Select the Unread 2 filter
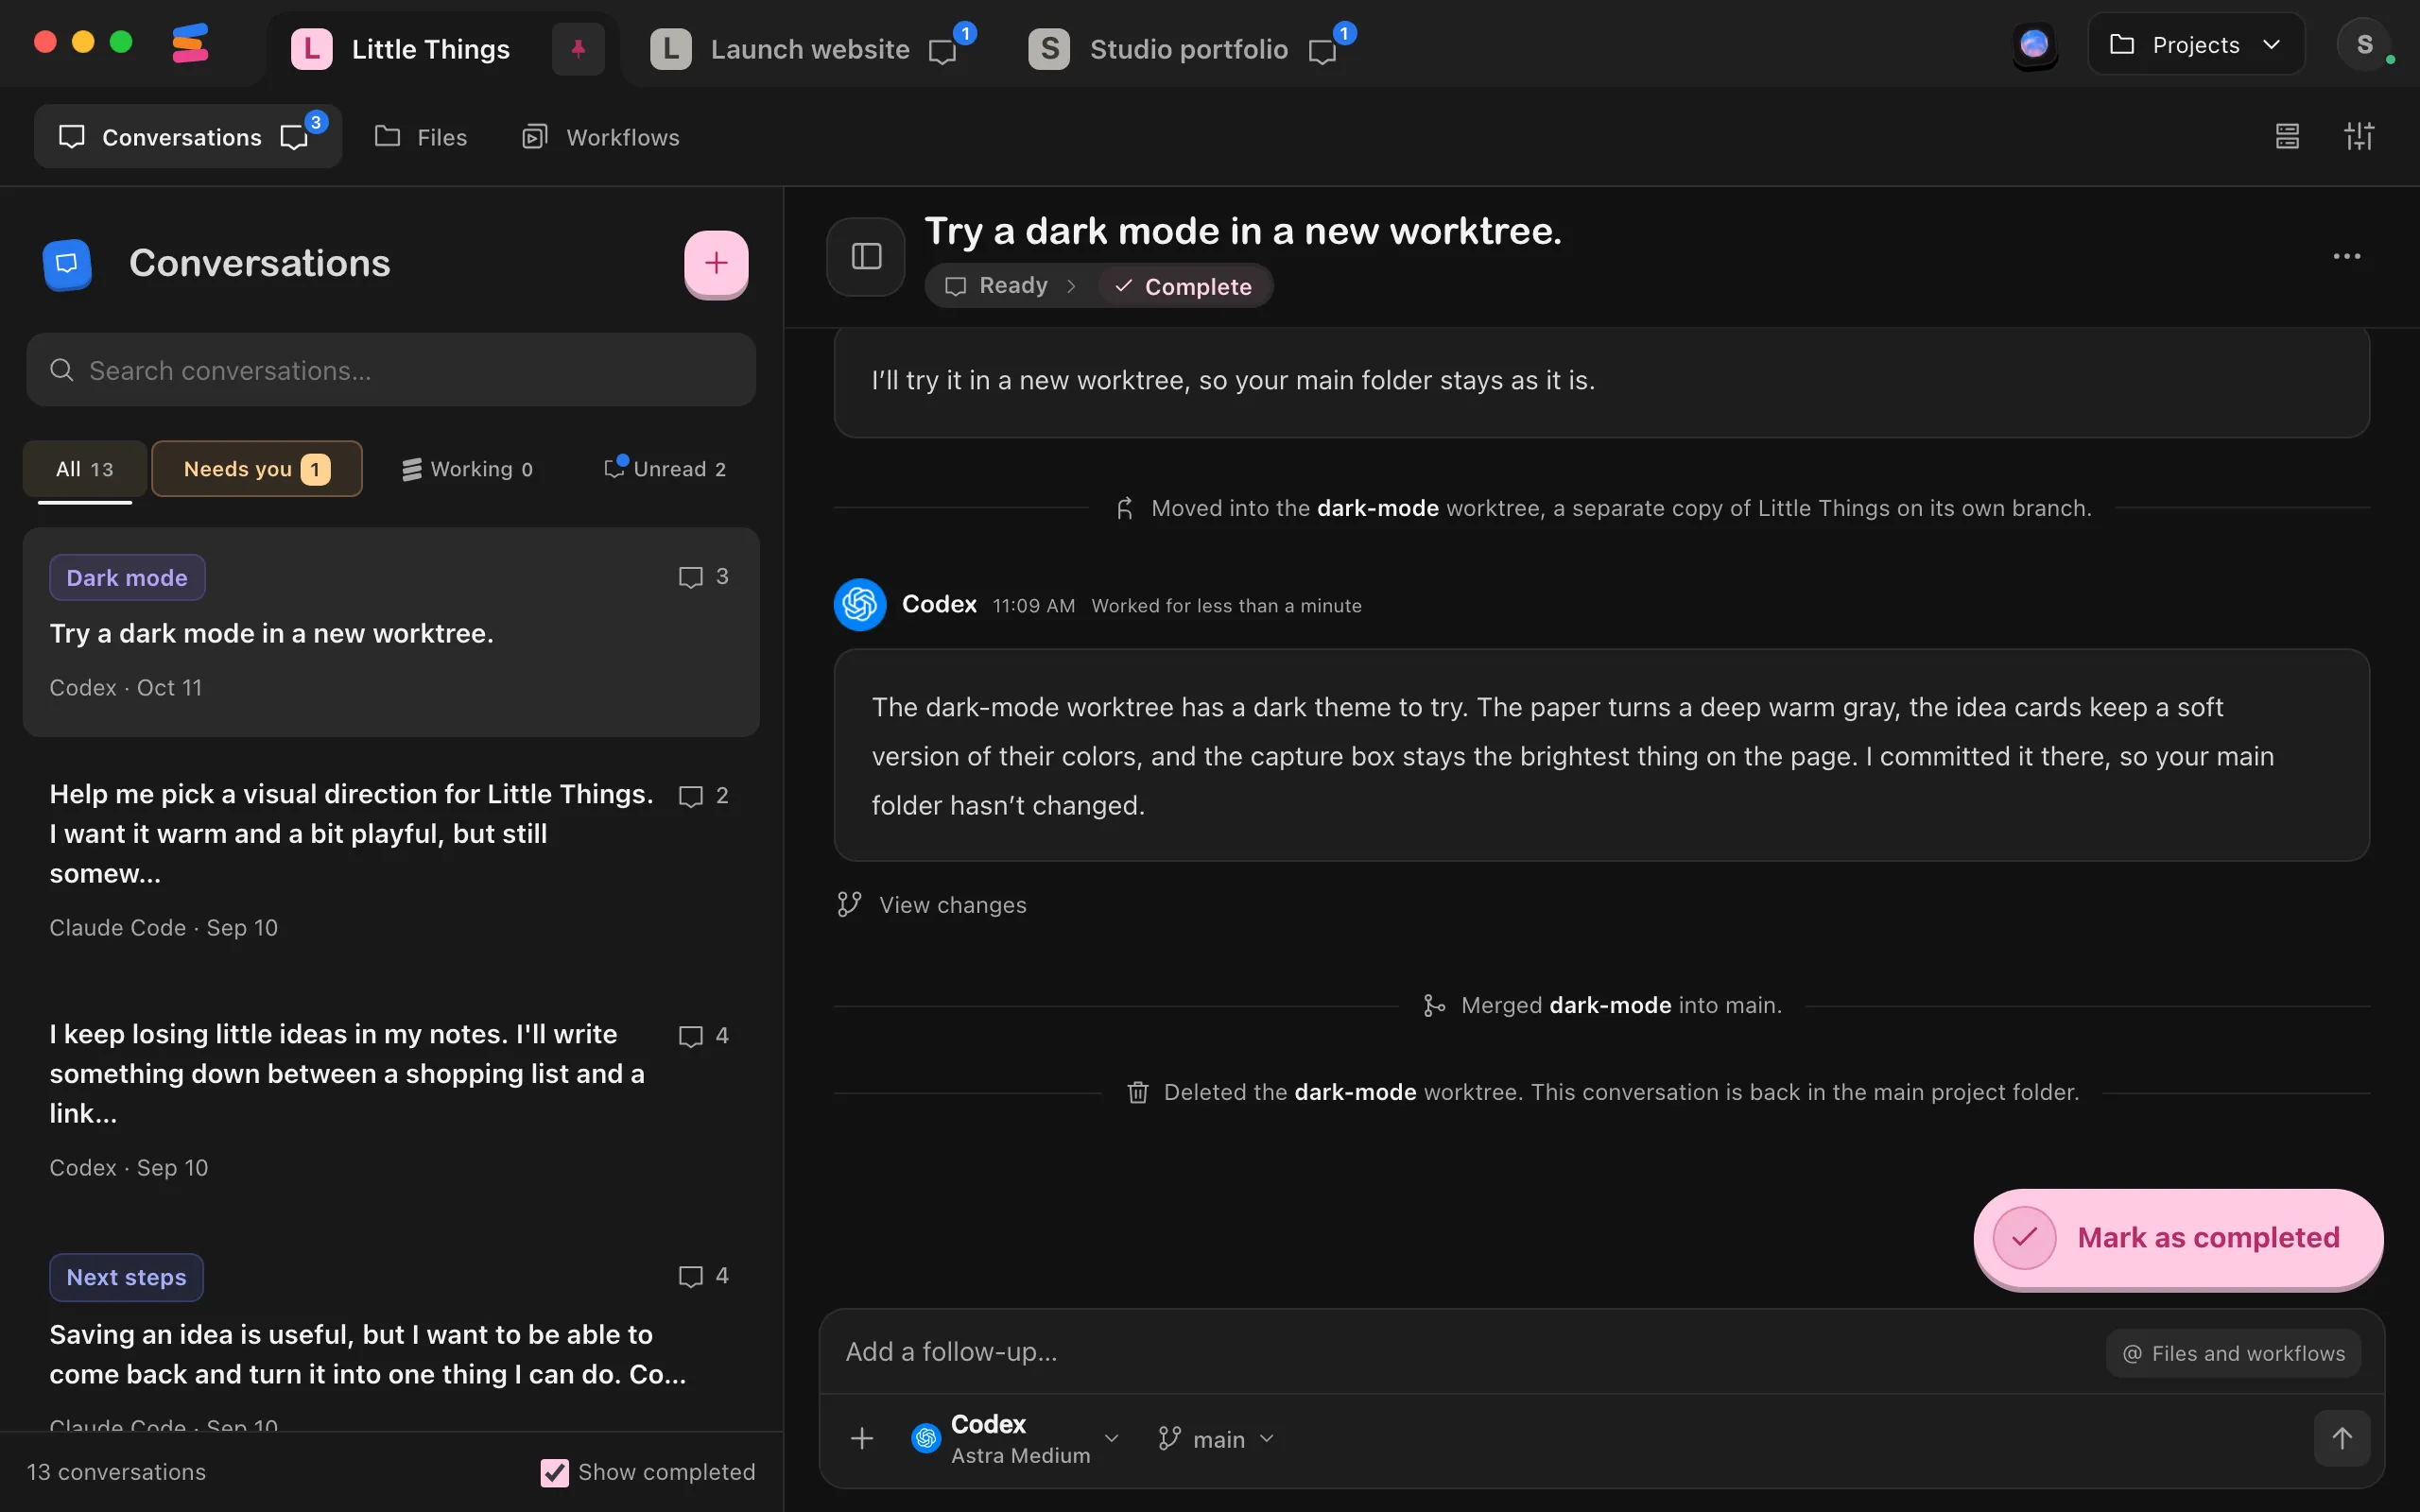Image resolution: width=2420 pixels, height=1512 pixels. pyautogui.click(x=666, y=469)
